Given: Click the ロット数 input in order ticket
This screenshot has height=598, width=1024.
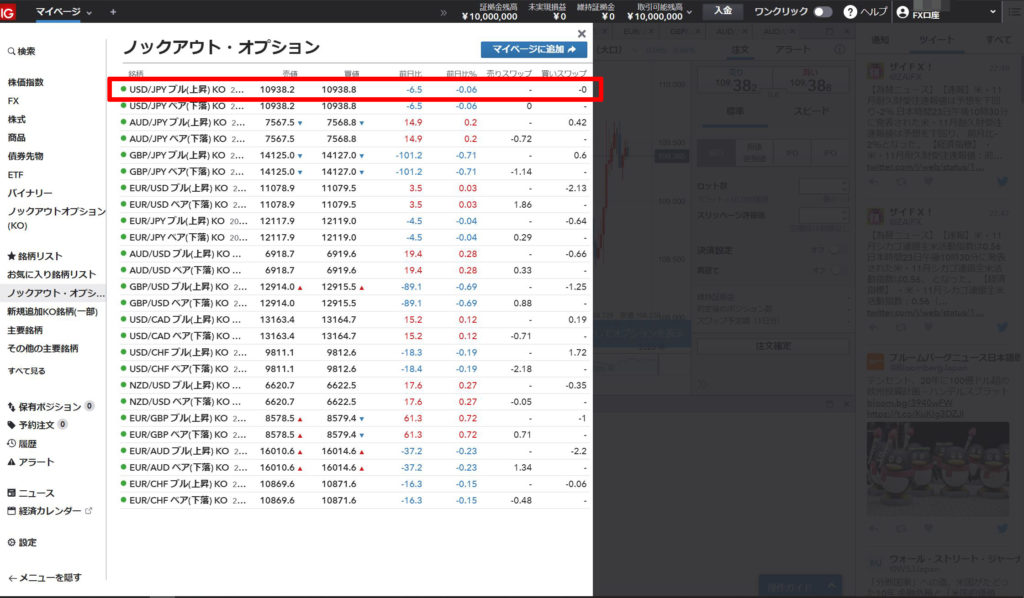Looking at the screenshot, I should click(823, 187).
